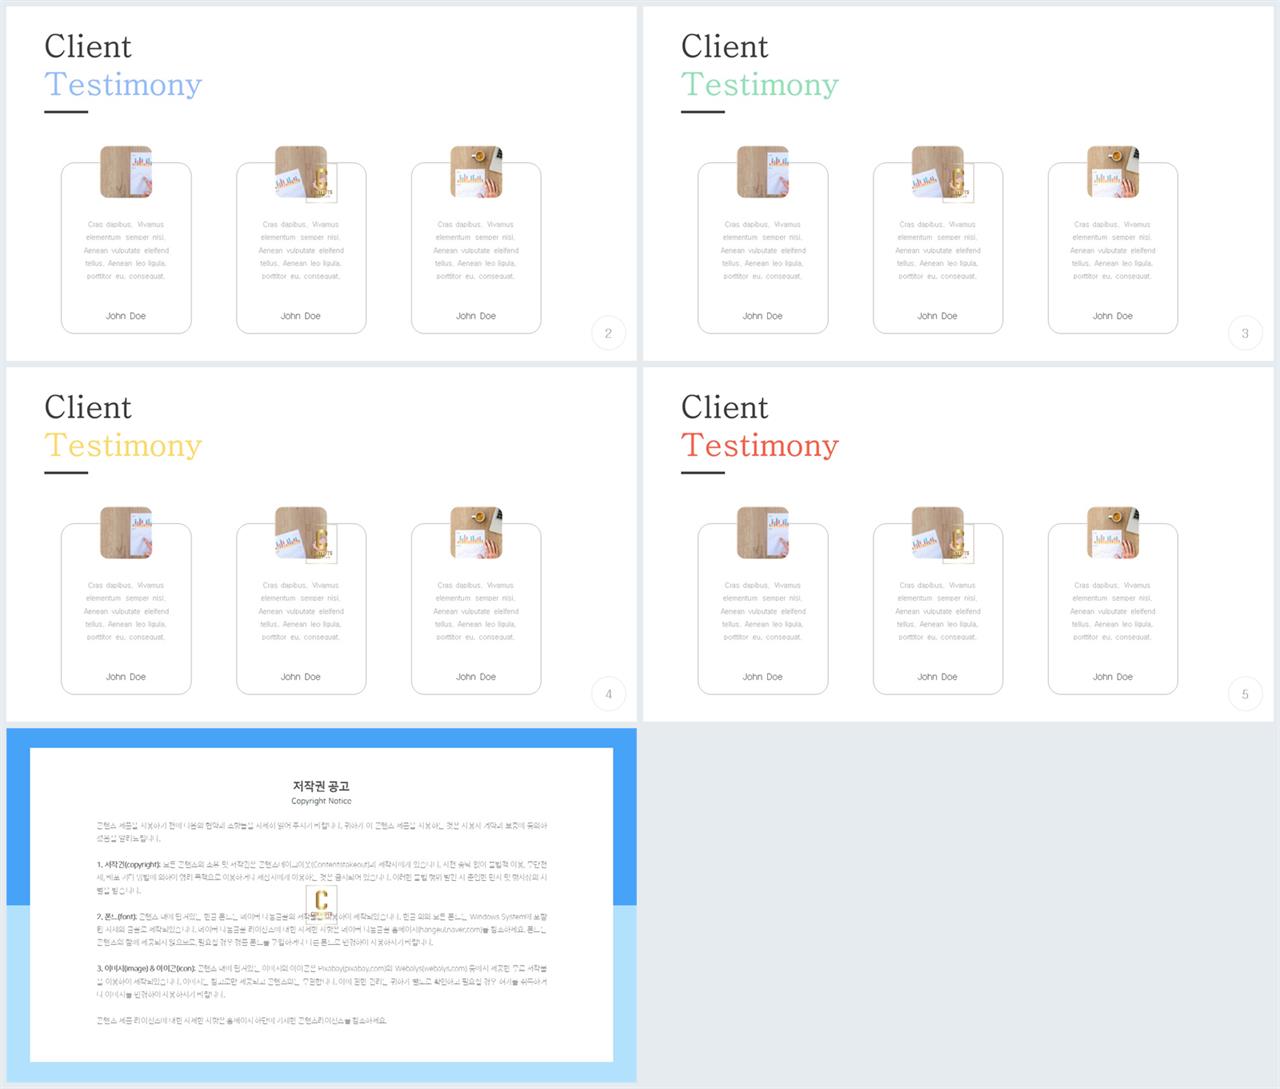This screenshot has height=1089, width=1280.
Task: Click 'Client' title on the red Testimony slide
Action: click(x=725, y=407)
